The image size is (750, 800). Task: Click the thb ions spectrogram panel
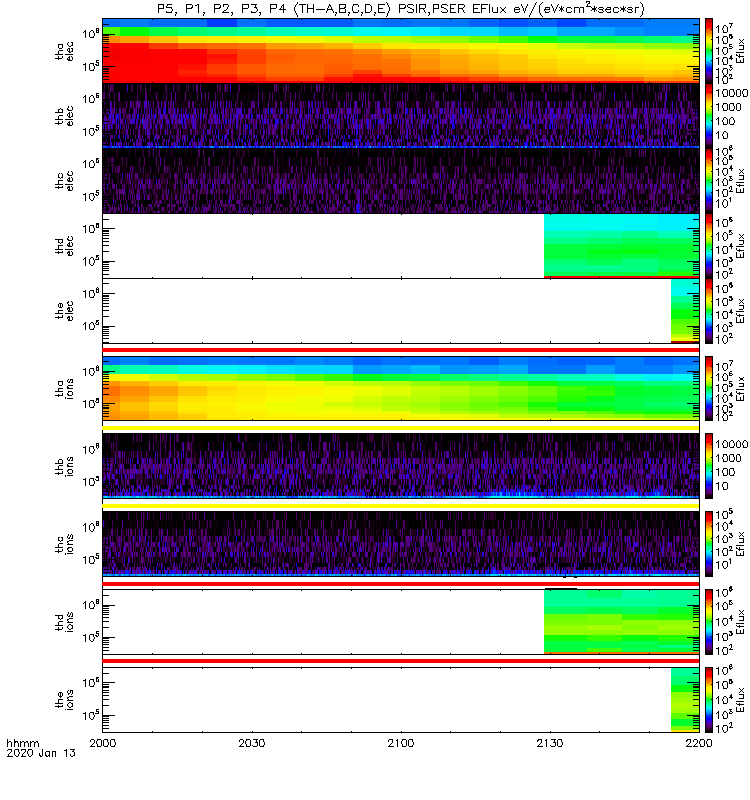pyautogui.click(x=401, y=466)
